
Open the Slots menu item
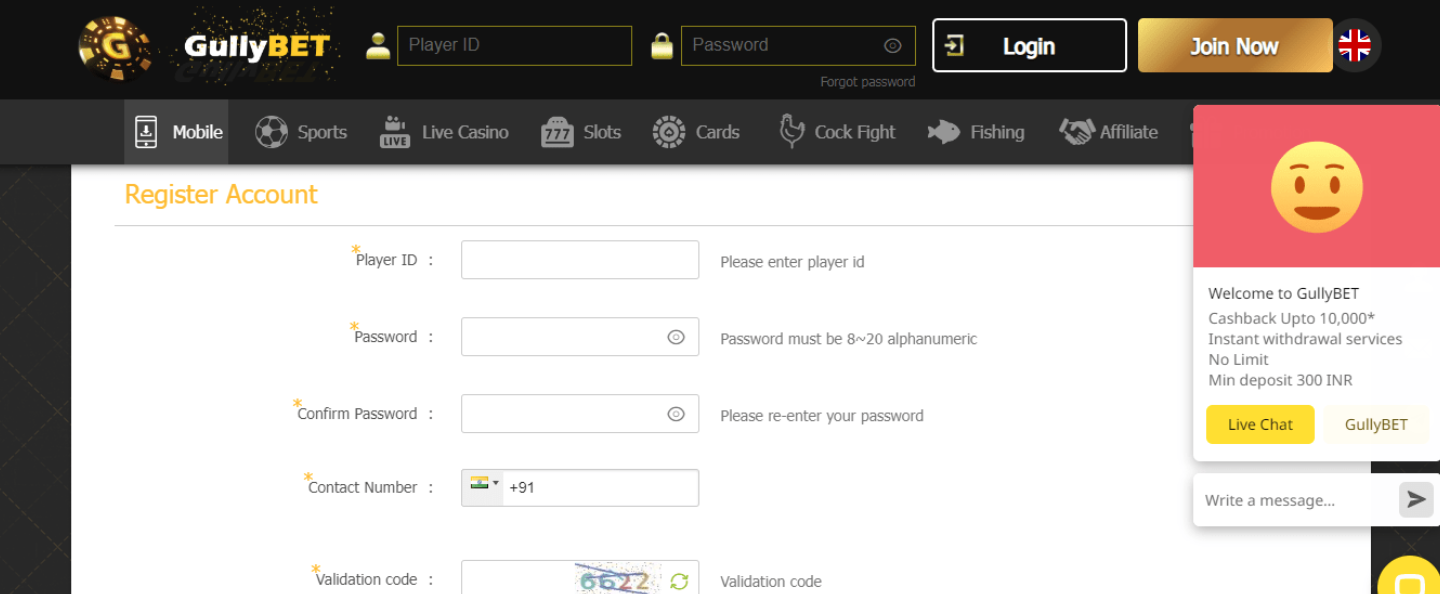click(x=581, y=132)
